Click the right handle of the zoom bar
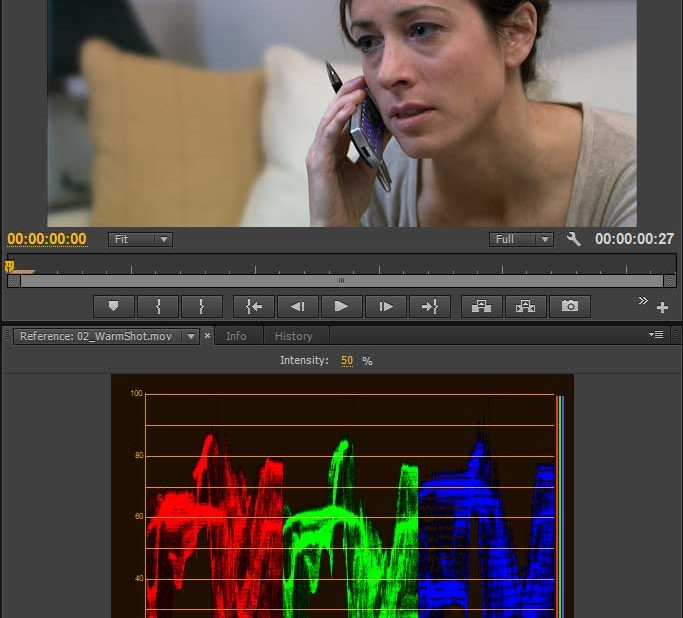683x618 pixels. 669,281
